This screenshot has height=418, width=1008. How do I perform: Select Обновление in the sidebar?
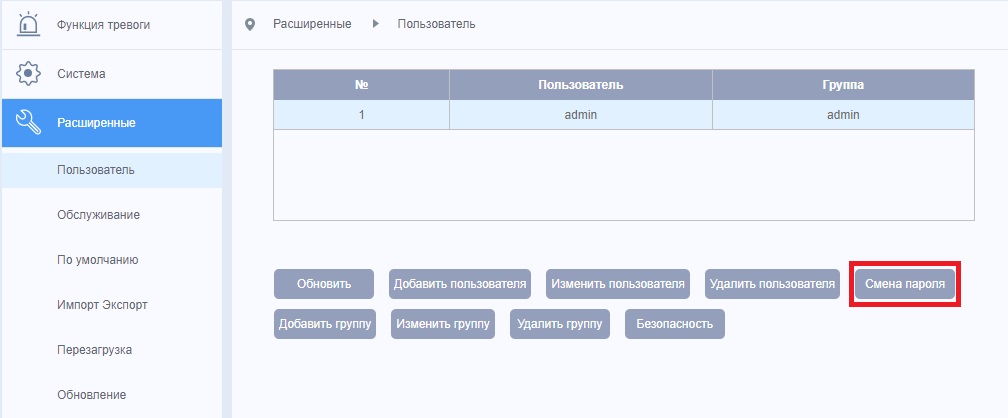(92, 395)
